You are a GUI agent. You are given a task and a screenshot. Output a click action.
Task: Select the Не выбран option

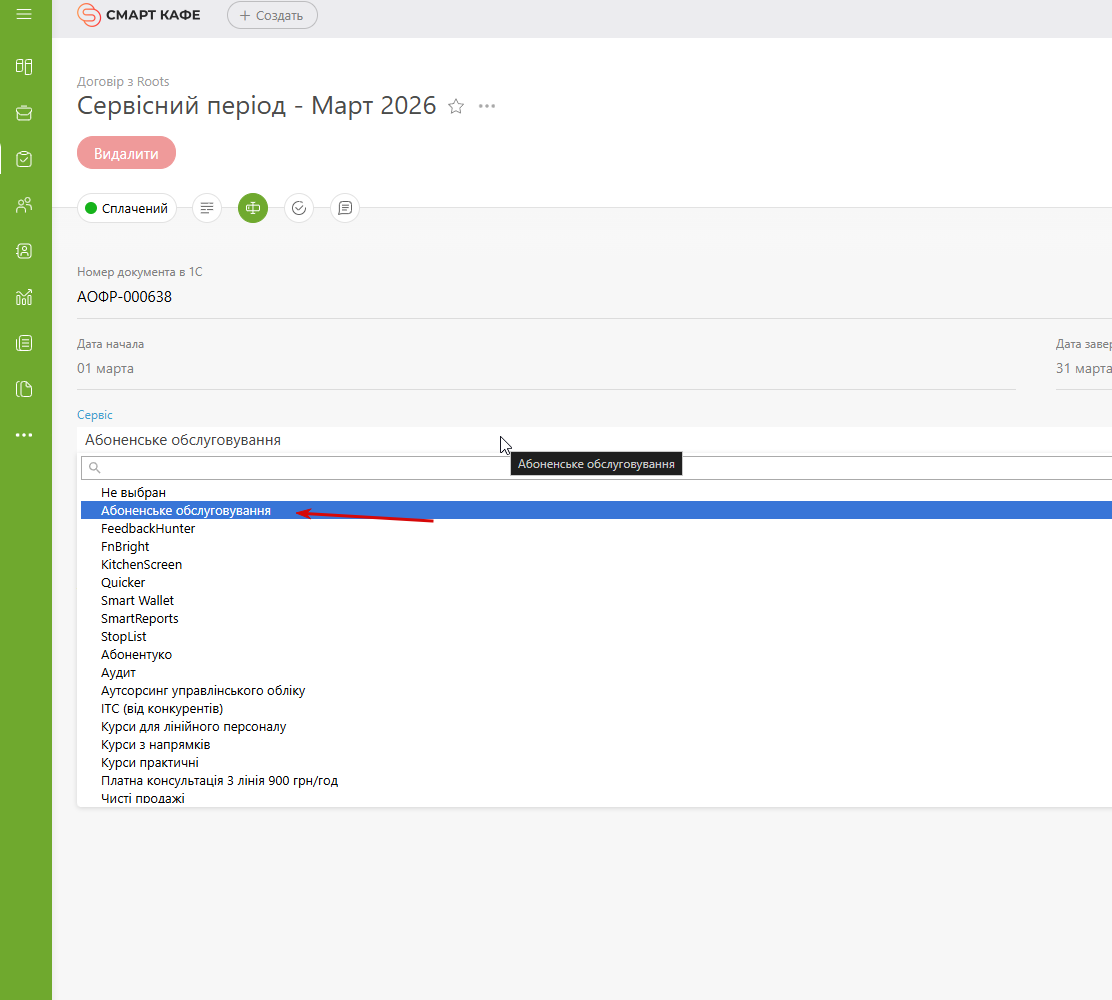[x=596, y=492]
